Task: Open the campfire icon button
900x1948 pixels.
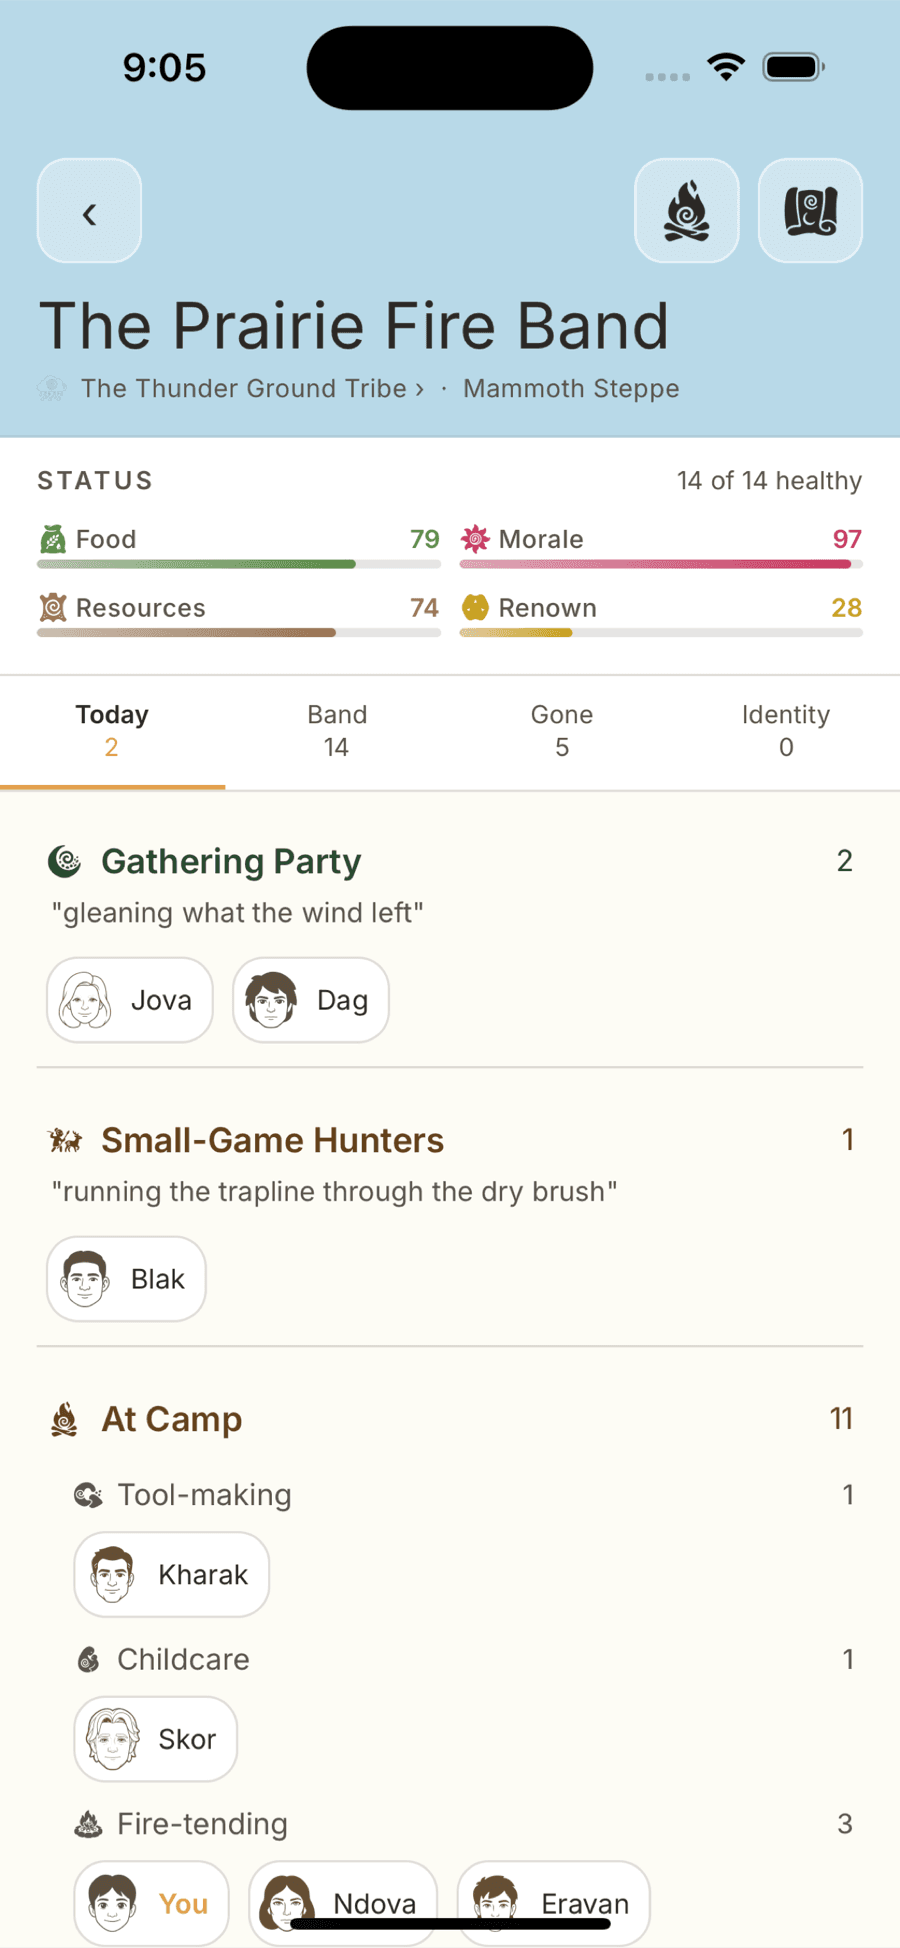Action: click(x=687, y=211)
